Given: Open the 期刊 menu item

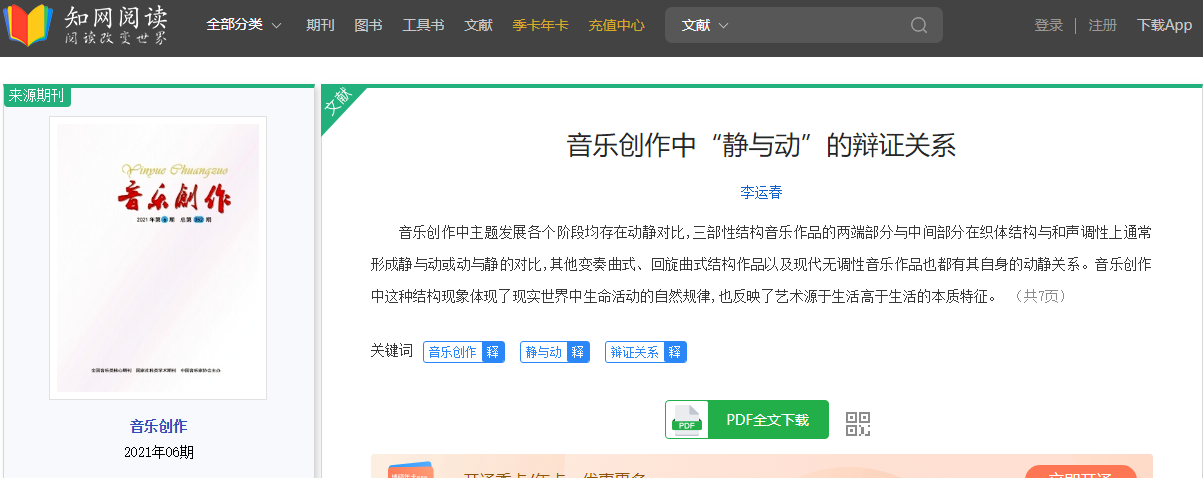Looking at the screenshot, I should [x=320, y=25].
